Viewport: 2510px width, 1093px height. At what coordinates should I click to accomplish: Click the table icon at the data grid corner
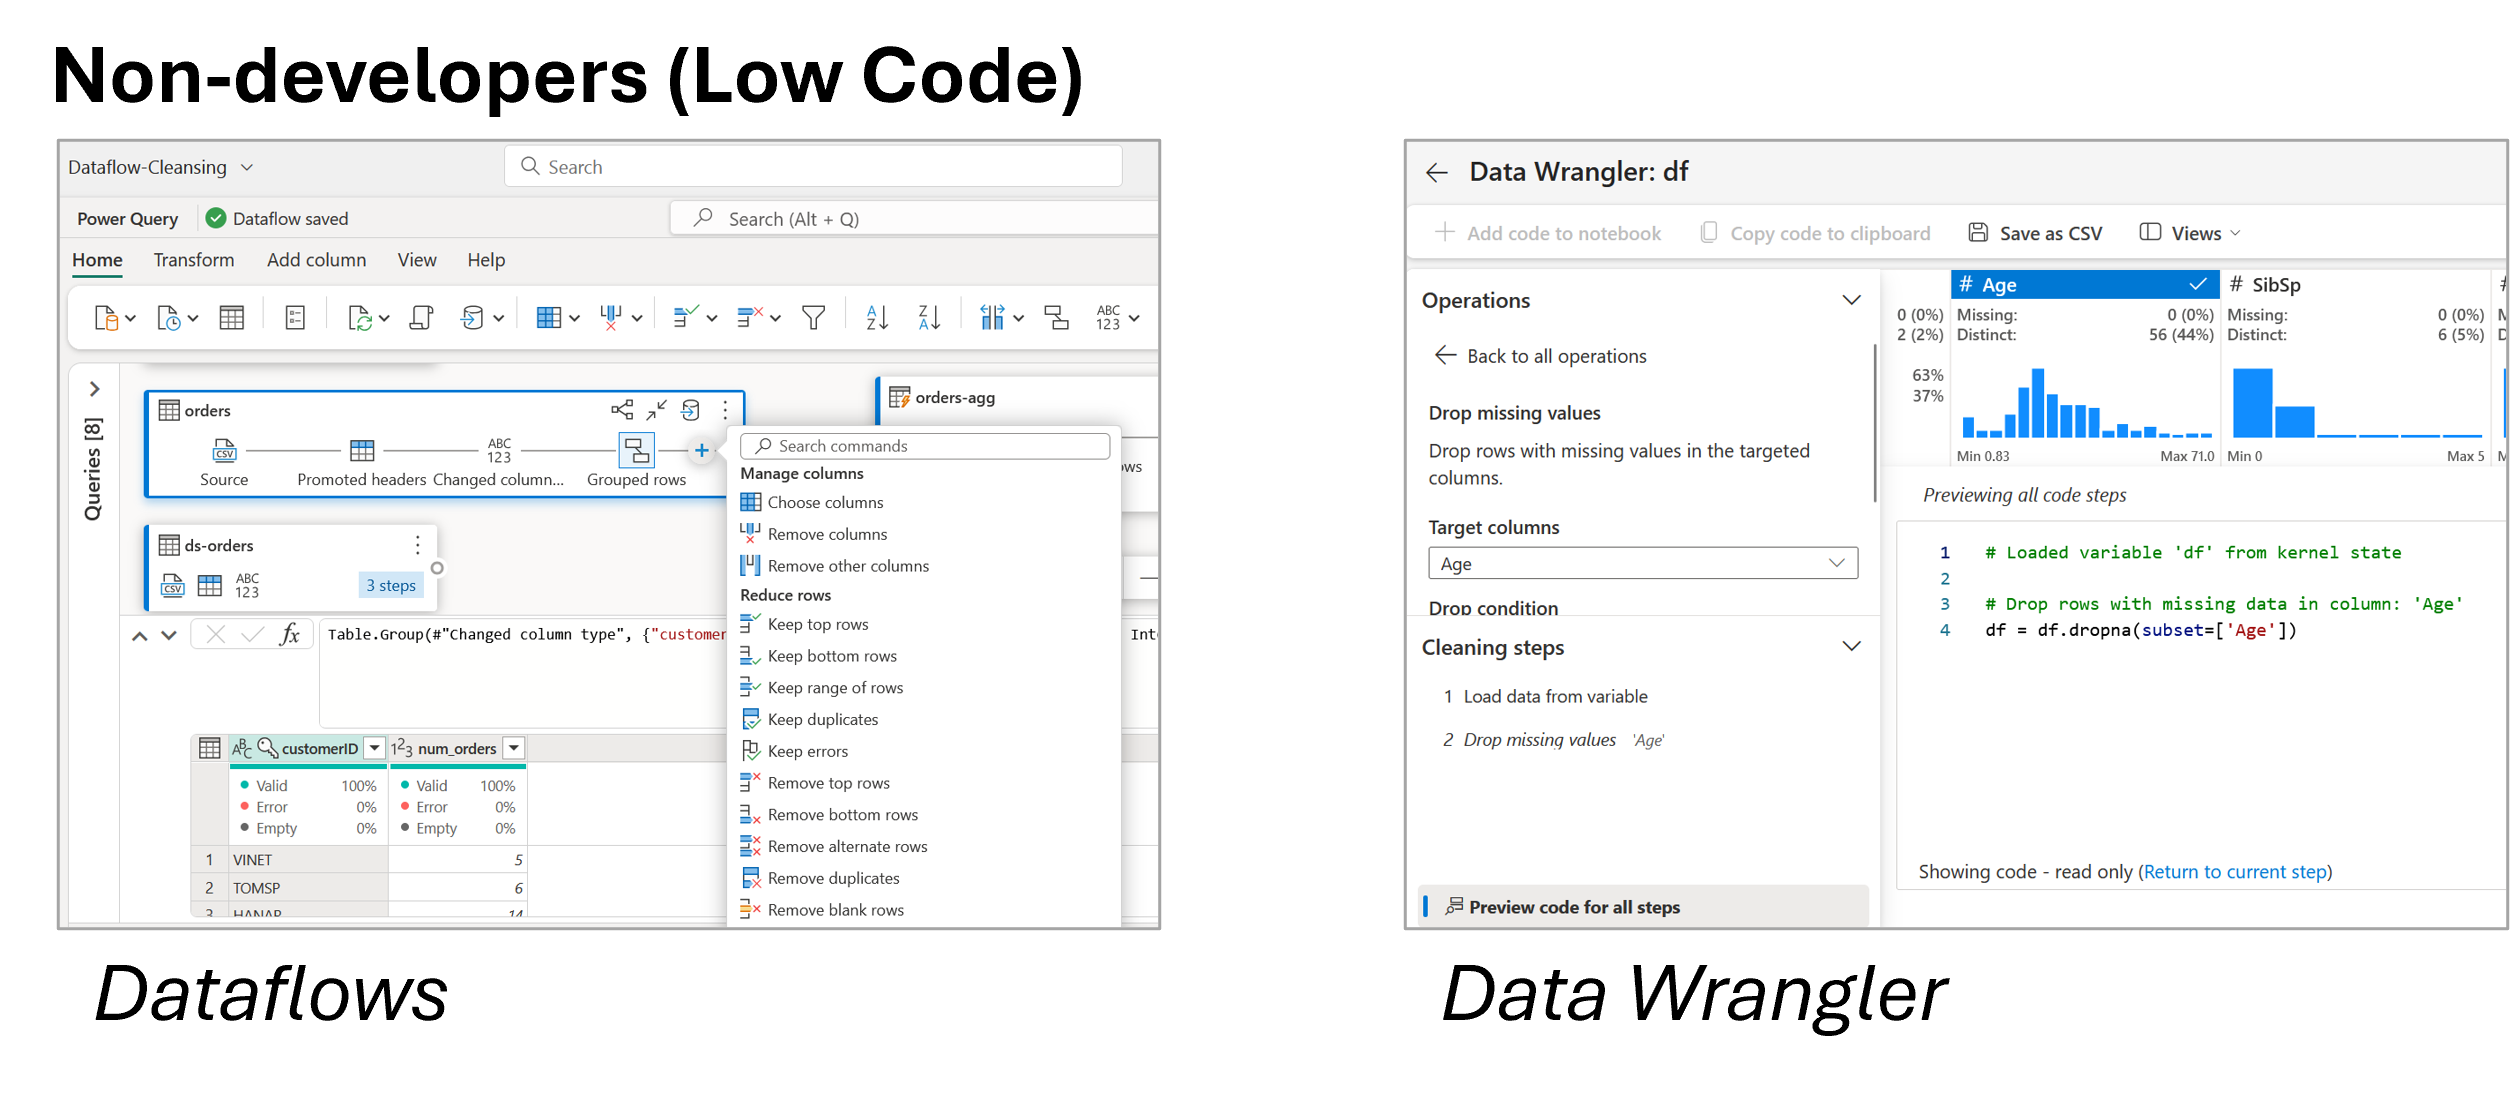tap(210, 748)
